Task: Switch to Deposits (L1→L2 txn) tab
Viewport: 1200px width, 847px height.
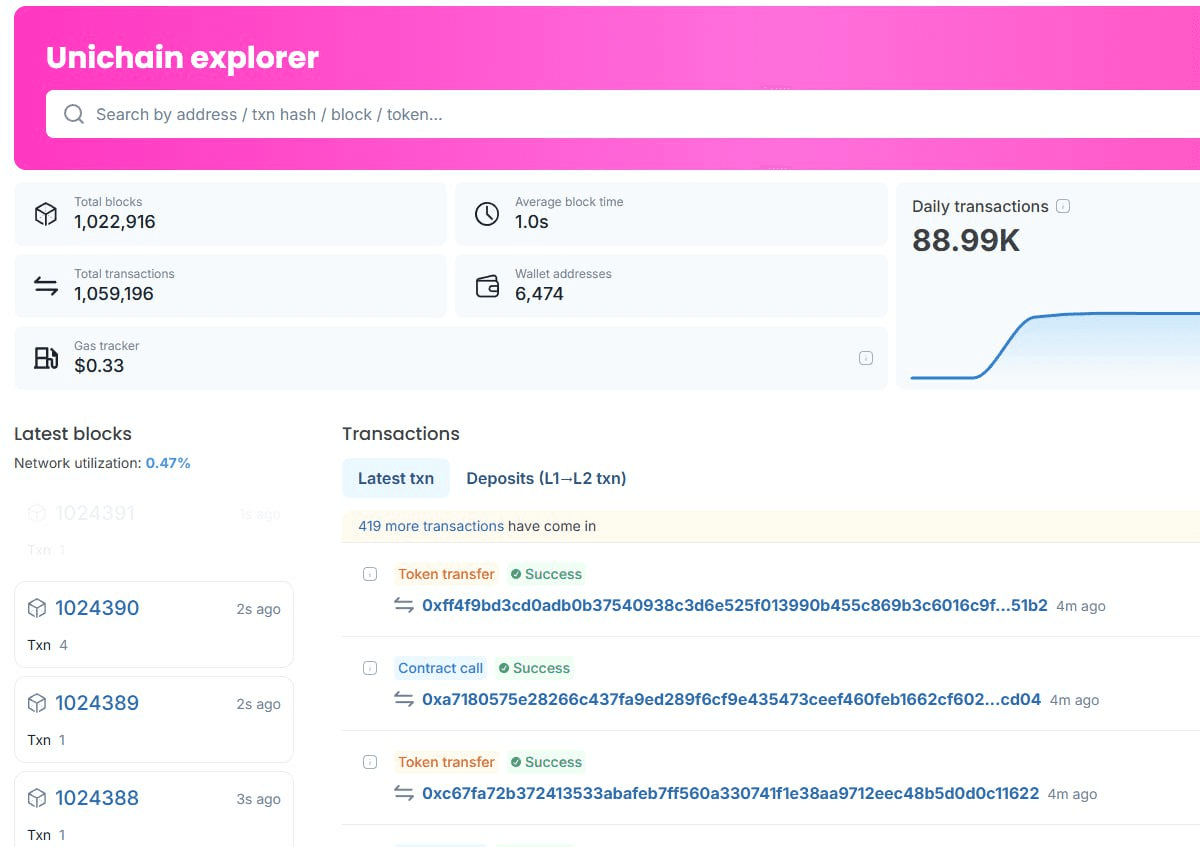Action: pyautogui.click(x=546, y=478)
